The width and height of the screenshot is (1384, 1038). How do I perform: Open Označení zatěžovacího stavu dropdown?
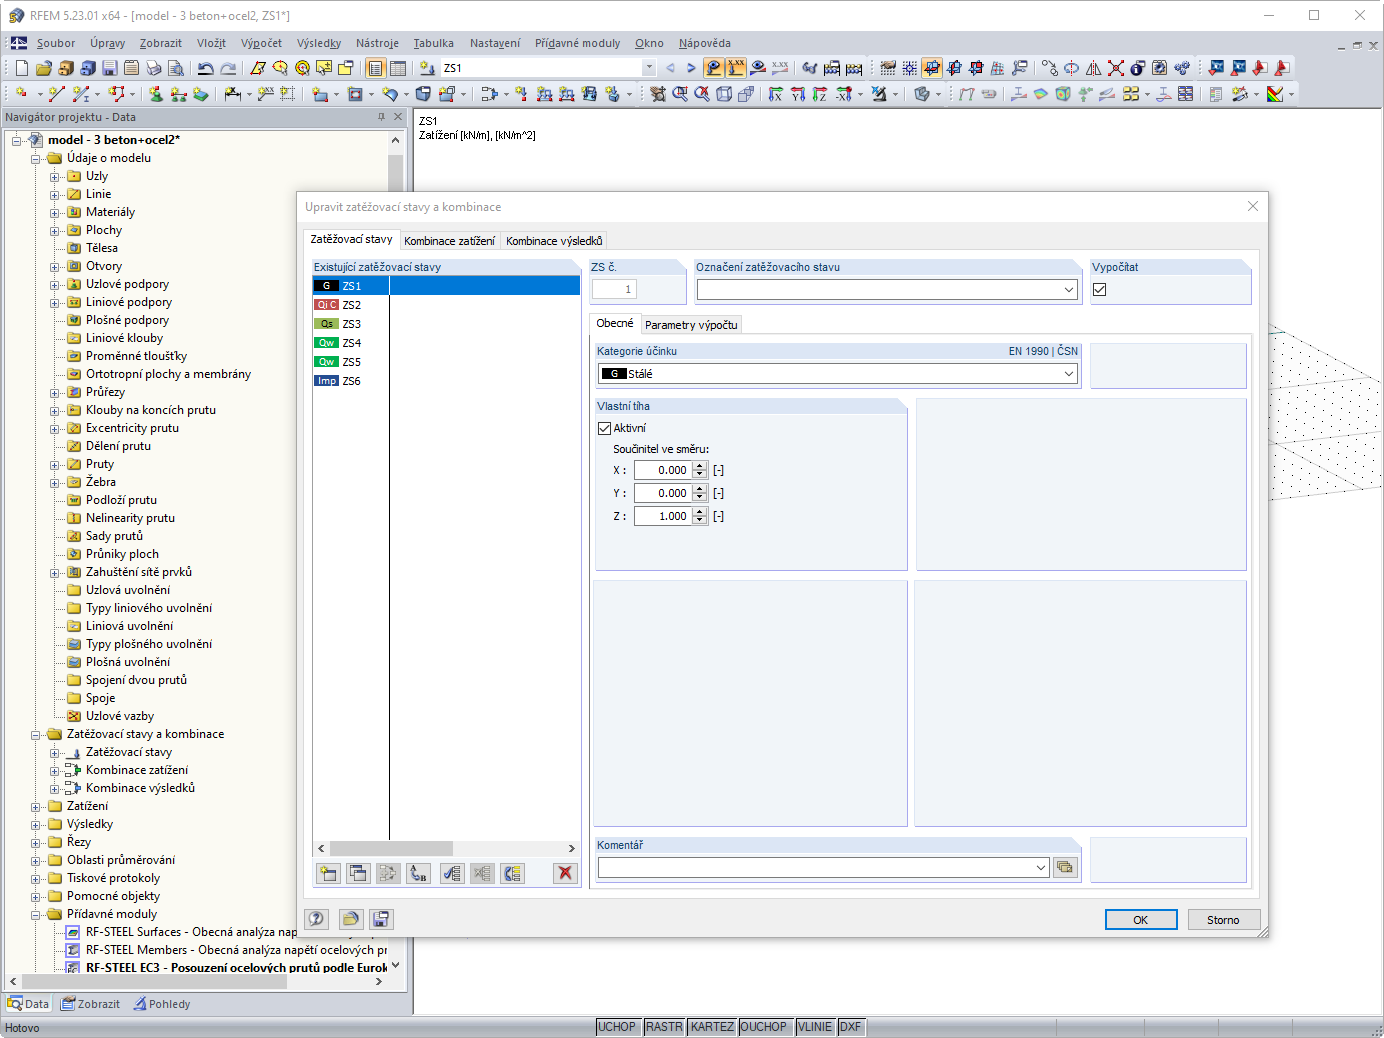(1069, 290)
